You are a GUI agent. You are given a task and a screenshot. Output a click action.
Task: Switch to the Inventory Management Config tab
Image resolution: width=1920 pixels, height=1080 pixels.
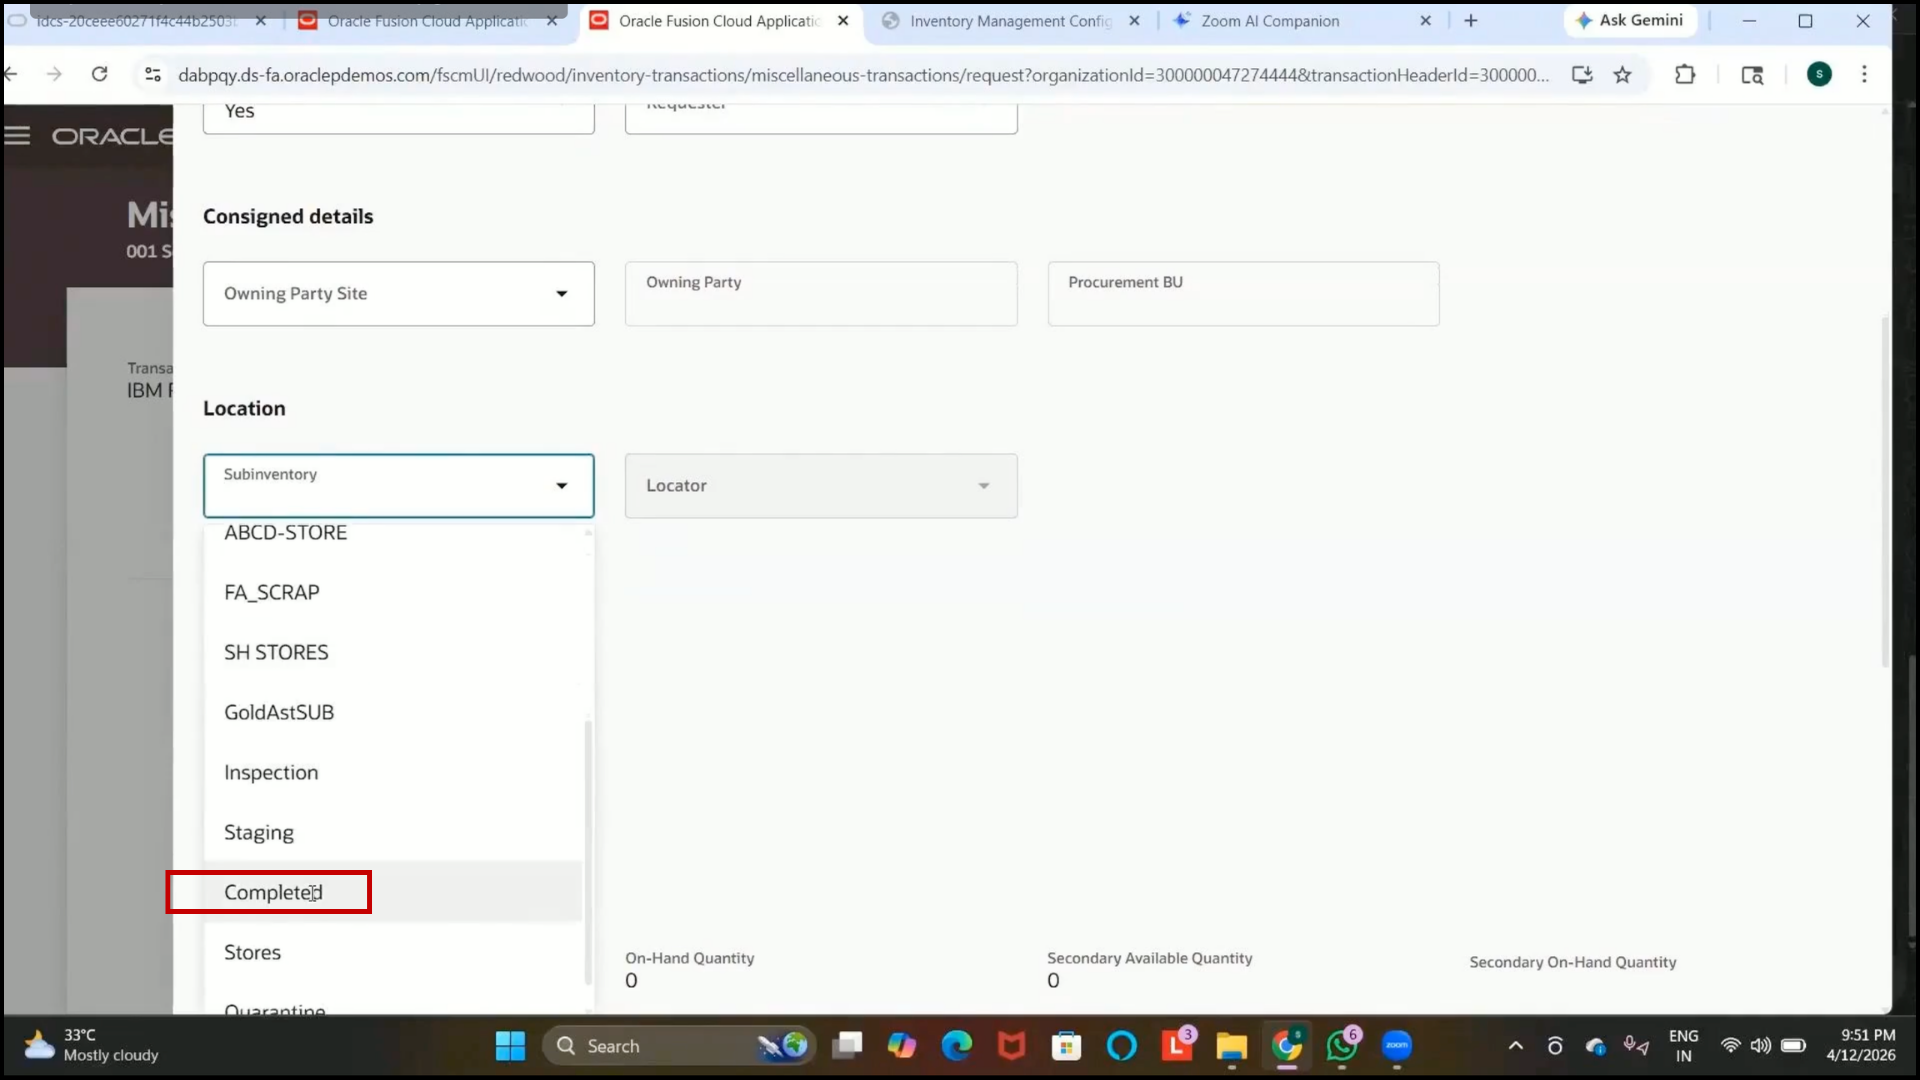(1010, 20)
